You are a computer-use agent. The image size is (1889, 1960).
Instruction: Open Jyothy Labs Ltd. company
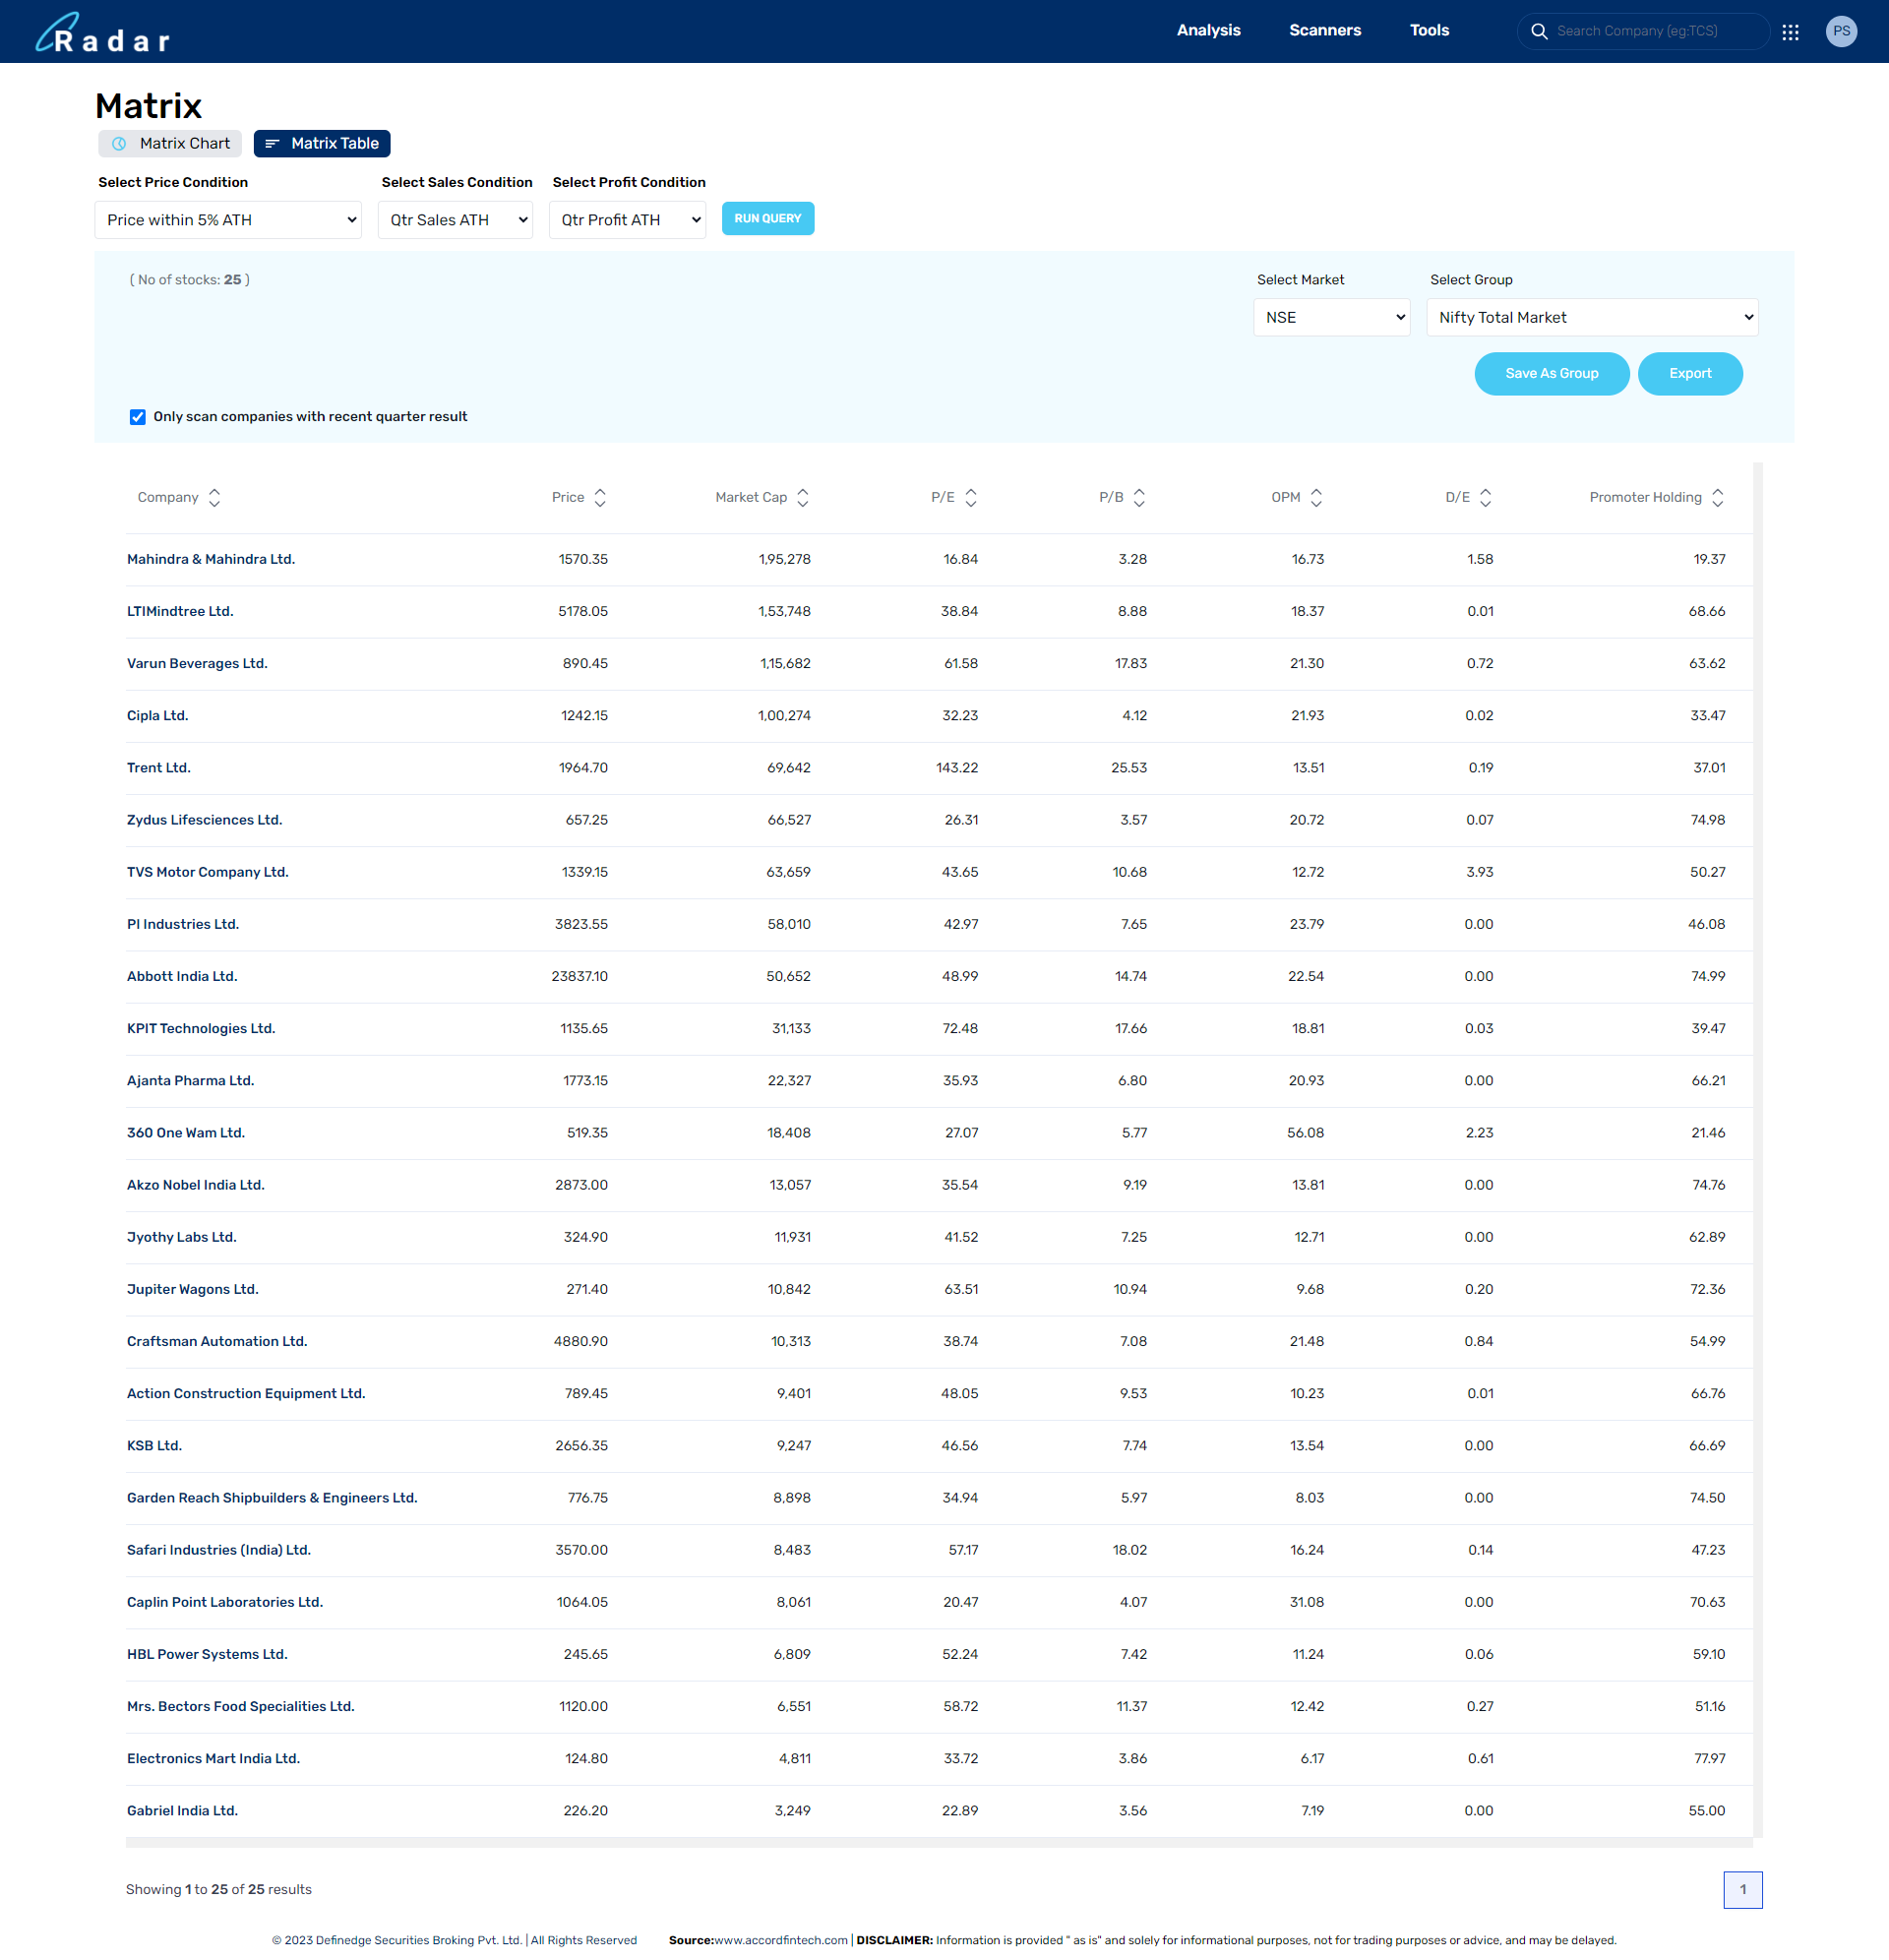click(182, 1237)
